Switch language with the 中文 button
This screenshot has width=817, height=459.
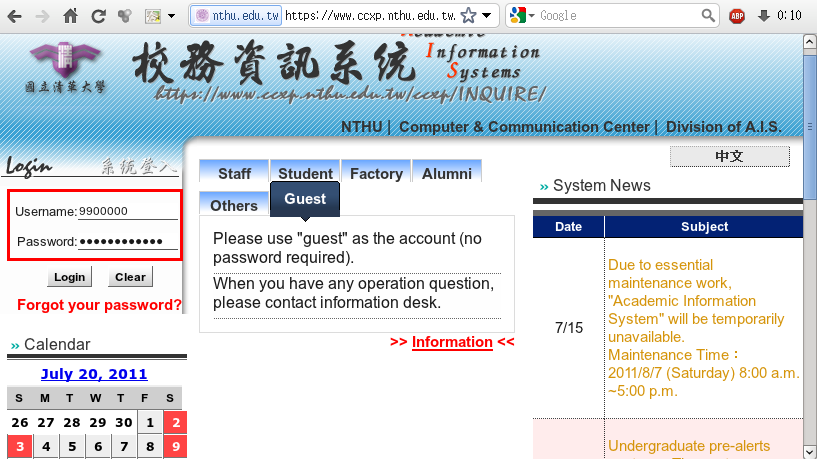coord(729,156)
